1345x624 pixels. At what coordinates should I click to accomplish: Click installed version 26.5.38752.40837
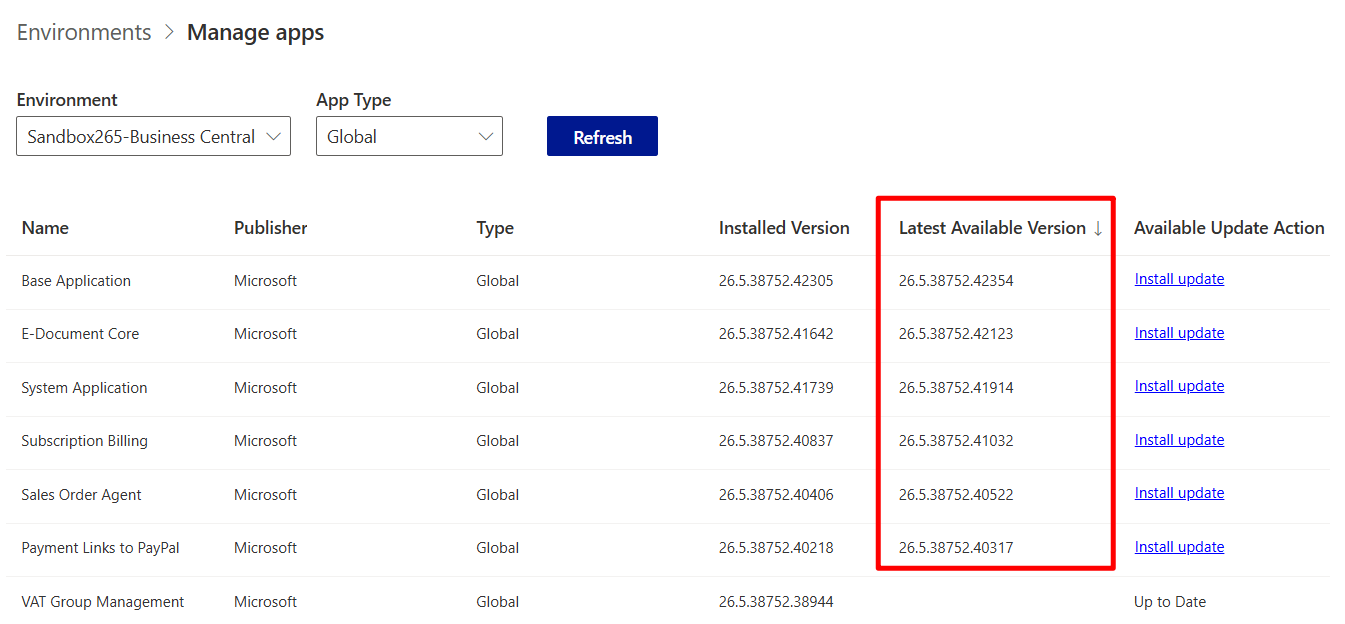(x=776, y=441)
